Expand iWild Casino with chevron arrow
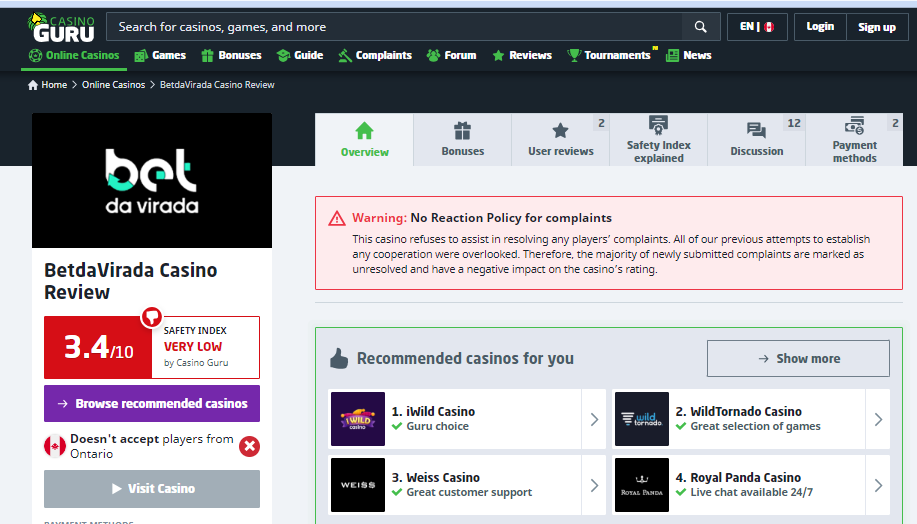The image size is (917, 524). [594, 419]
